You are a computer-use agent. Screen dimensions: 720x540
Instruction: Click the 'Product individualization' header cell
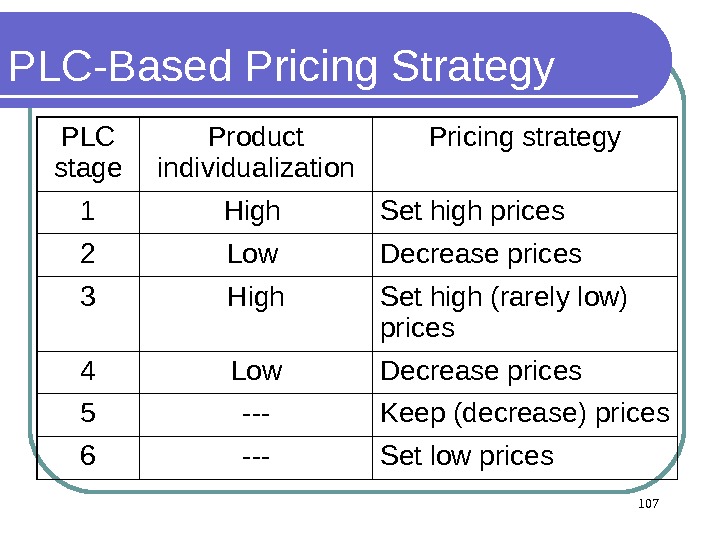click(x=256, y=153)
